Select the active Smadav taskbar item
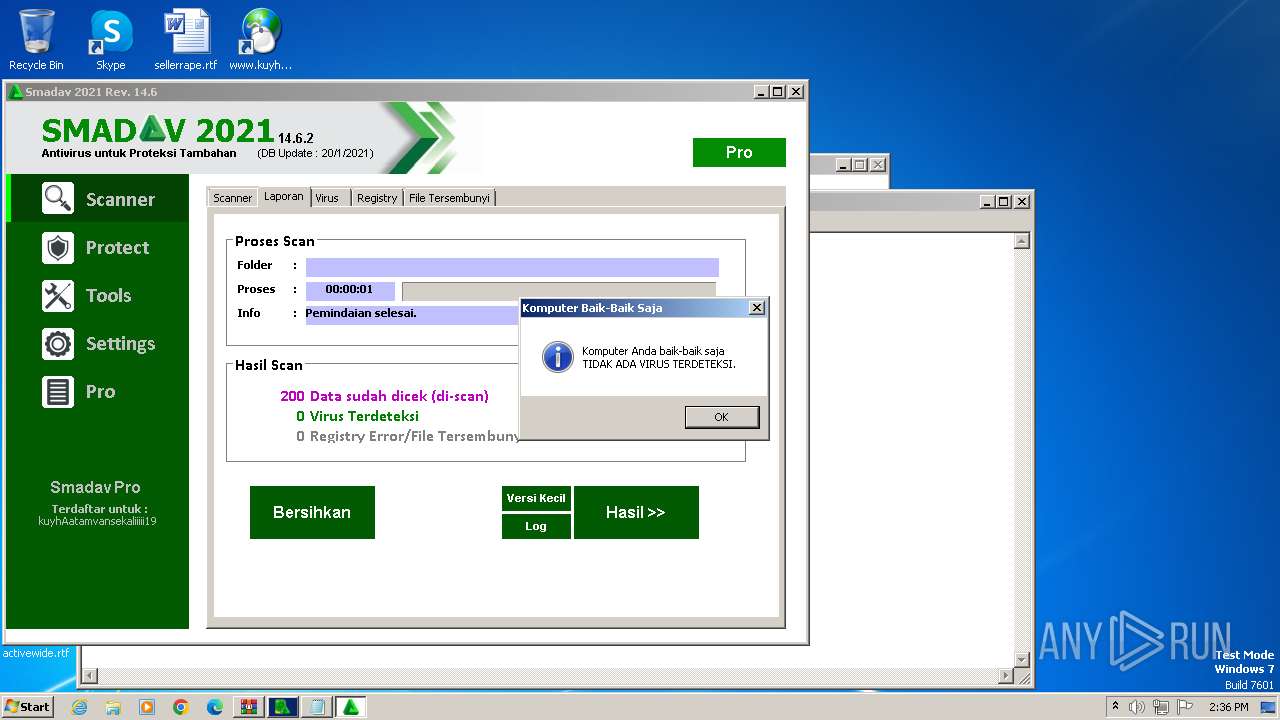This screenshot has width=1280, height=720. (x=351, y=707)
